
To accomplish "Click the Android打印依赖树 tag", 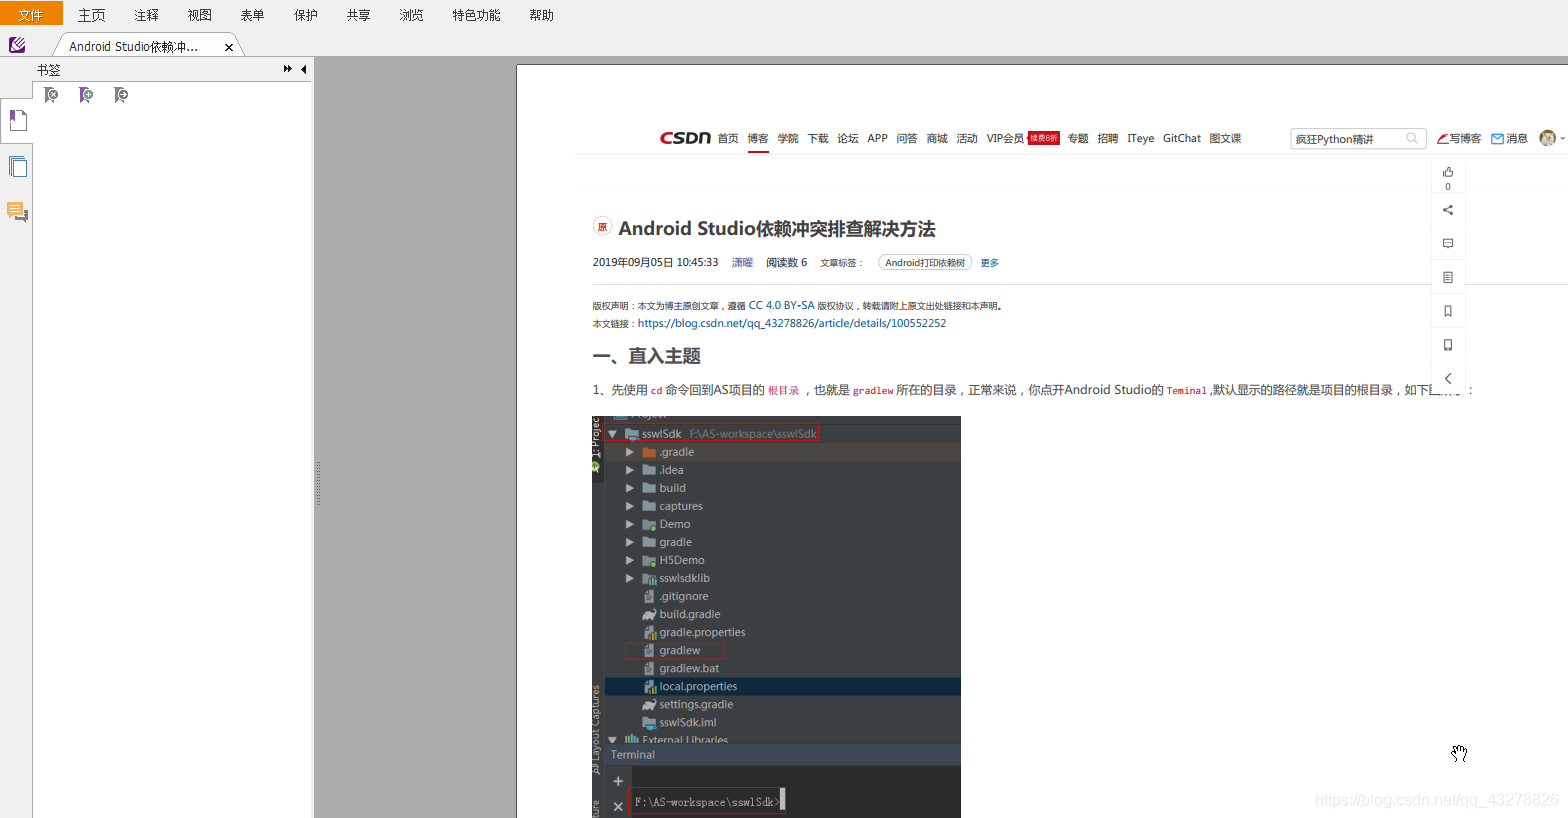I will [925, 263].
